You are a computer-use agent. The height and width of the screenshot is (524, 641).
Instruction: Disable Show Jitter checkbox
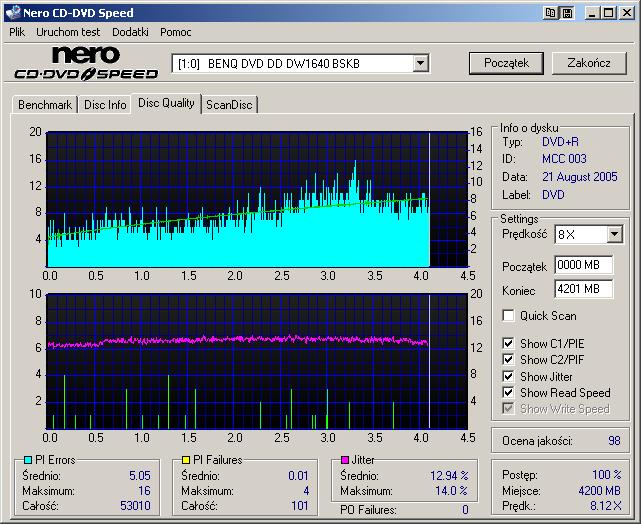(x=508, y=376)
